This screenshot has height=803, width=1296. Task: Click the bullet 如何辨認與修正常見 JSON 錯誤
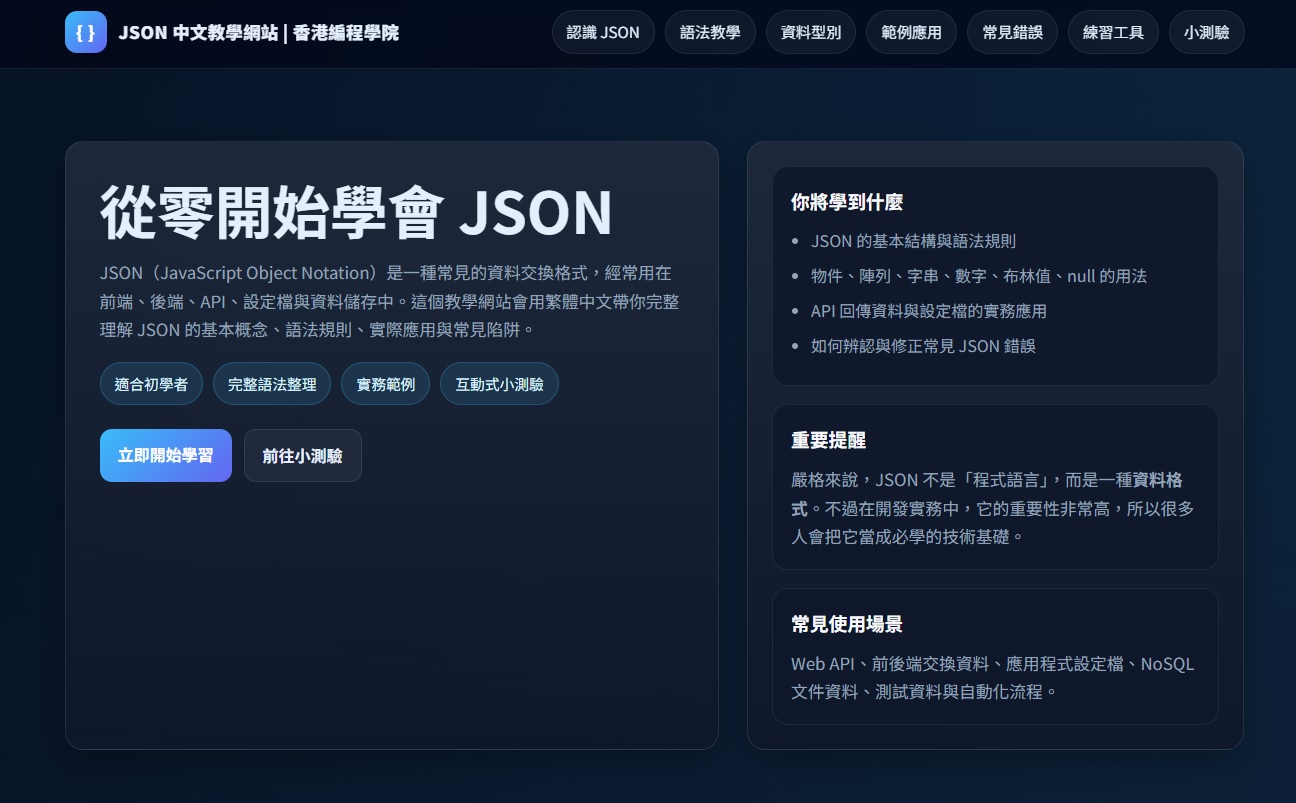pos(923,346)
